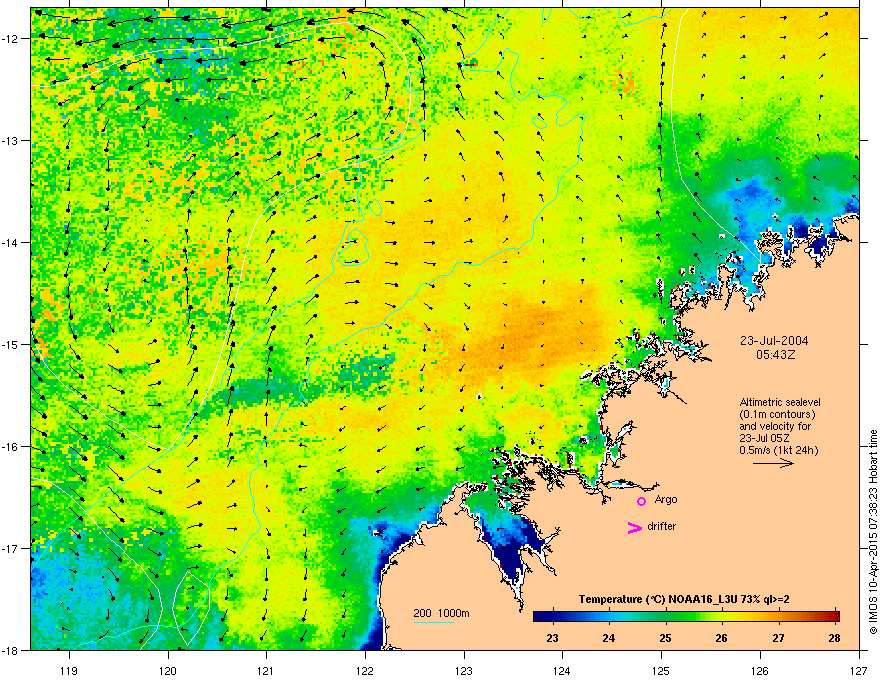Click the "-13" latitude axis label
The image size is (880, 680).
10,141
